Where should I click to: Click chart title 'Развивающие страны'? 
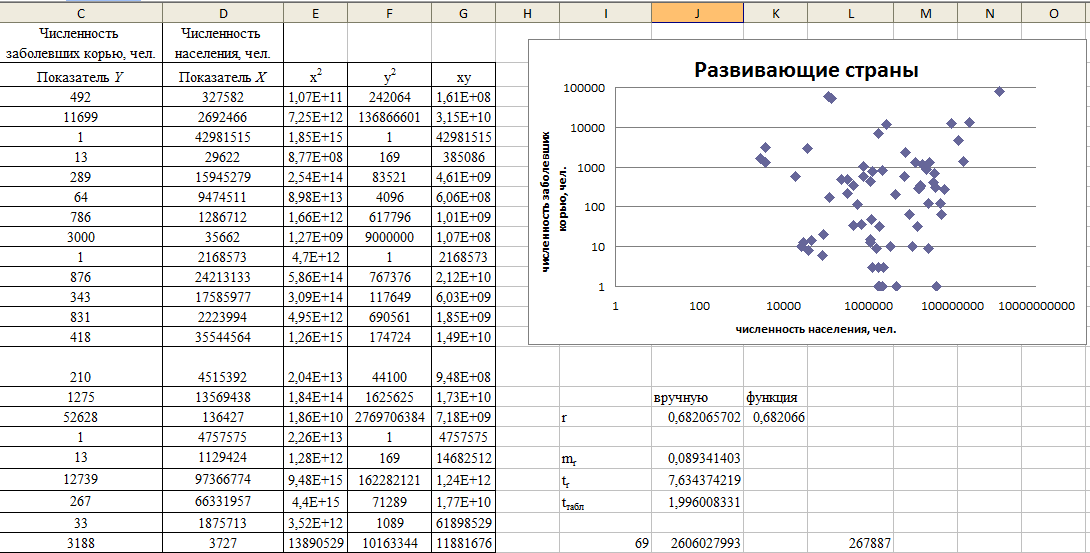[x=806, y=71]
